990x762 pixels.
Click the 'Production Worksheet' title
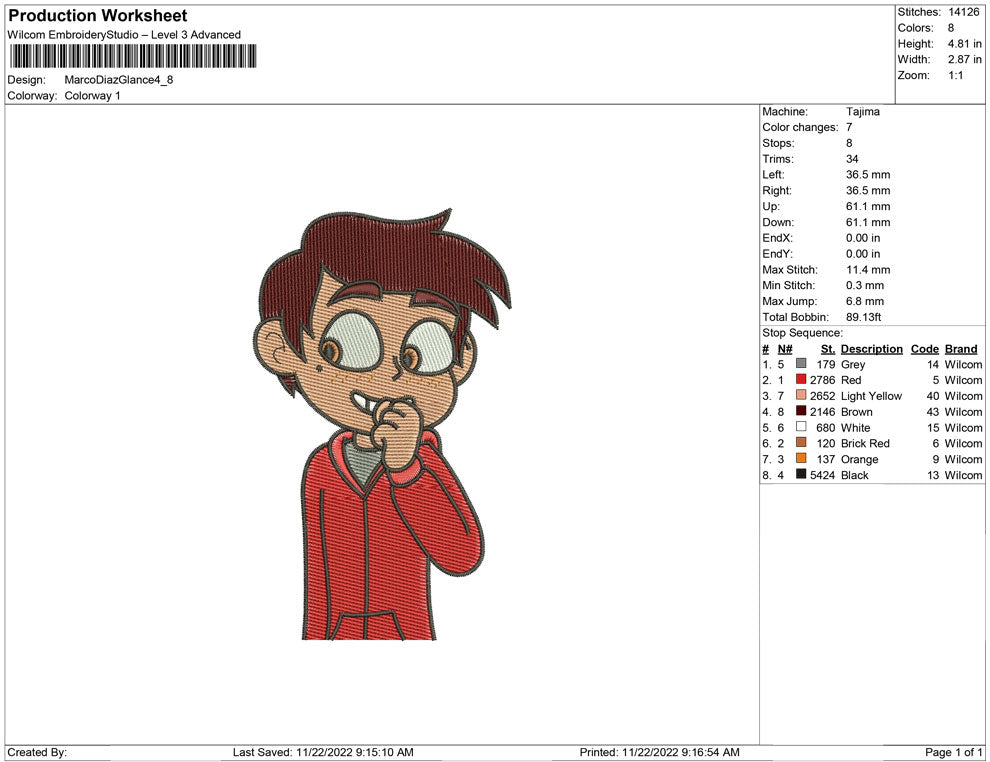click(98, 16)
